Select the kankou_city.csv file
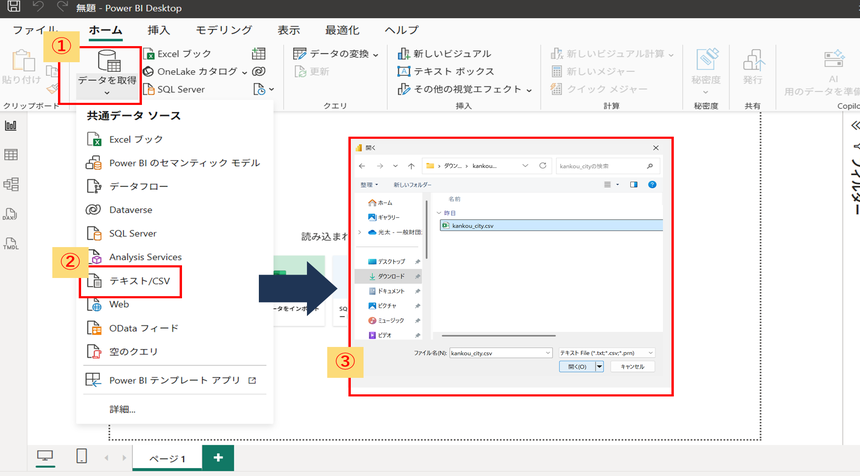Screen dimensions: 860x476 551,225
